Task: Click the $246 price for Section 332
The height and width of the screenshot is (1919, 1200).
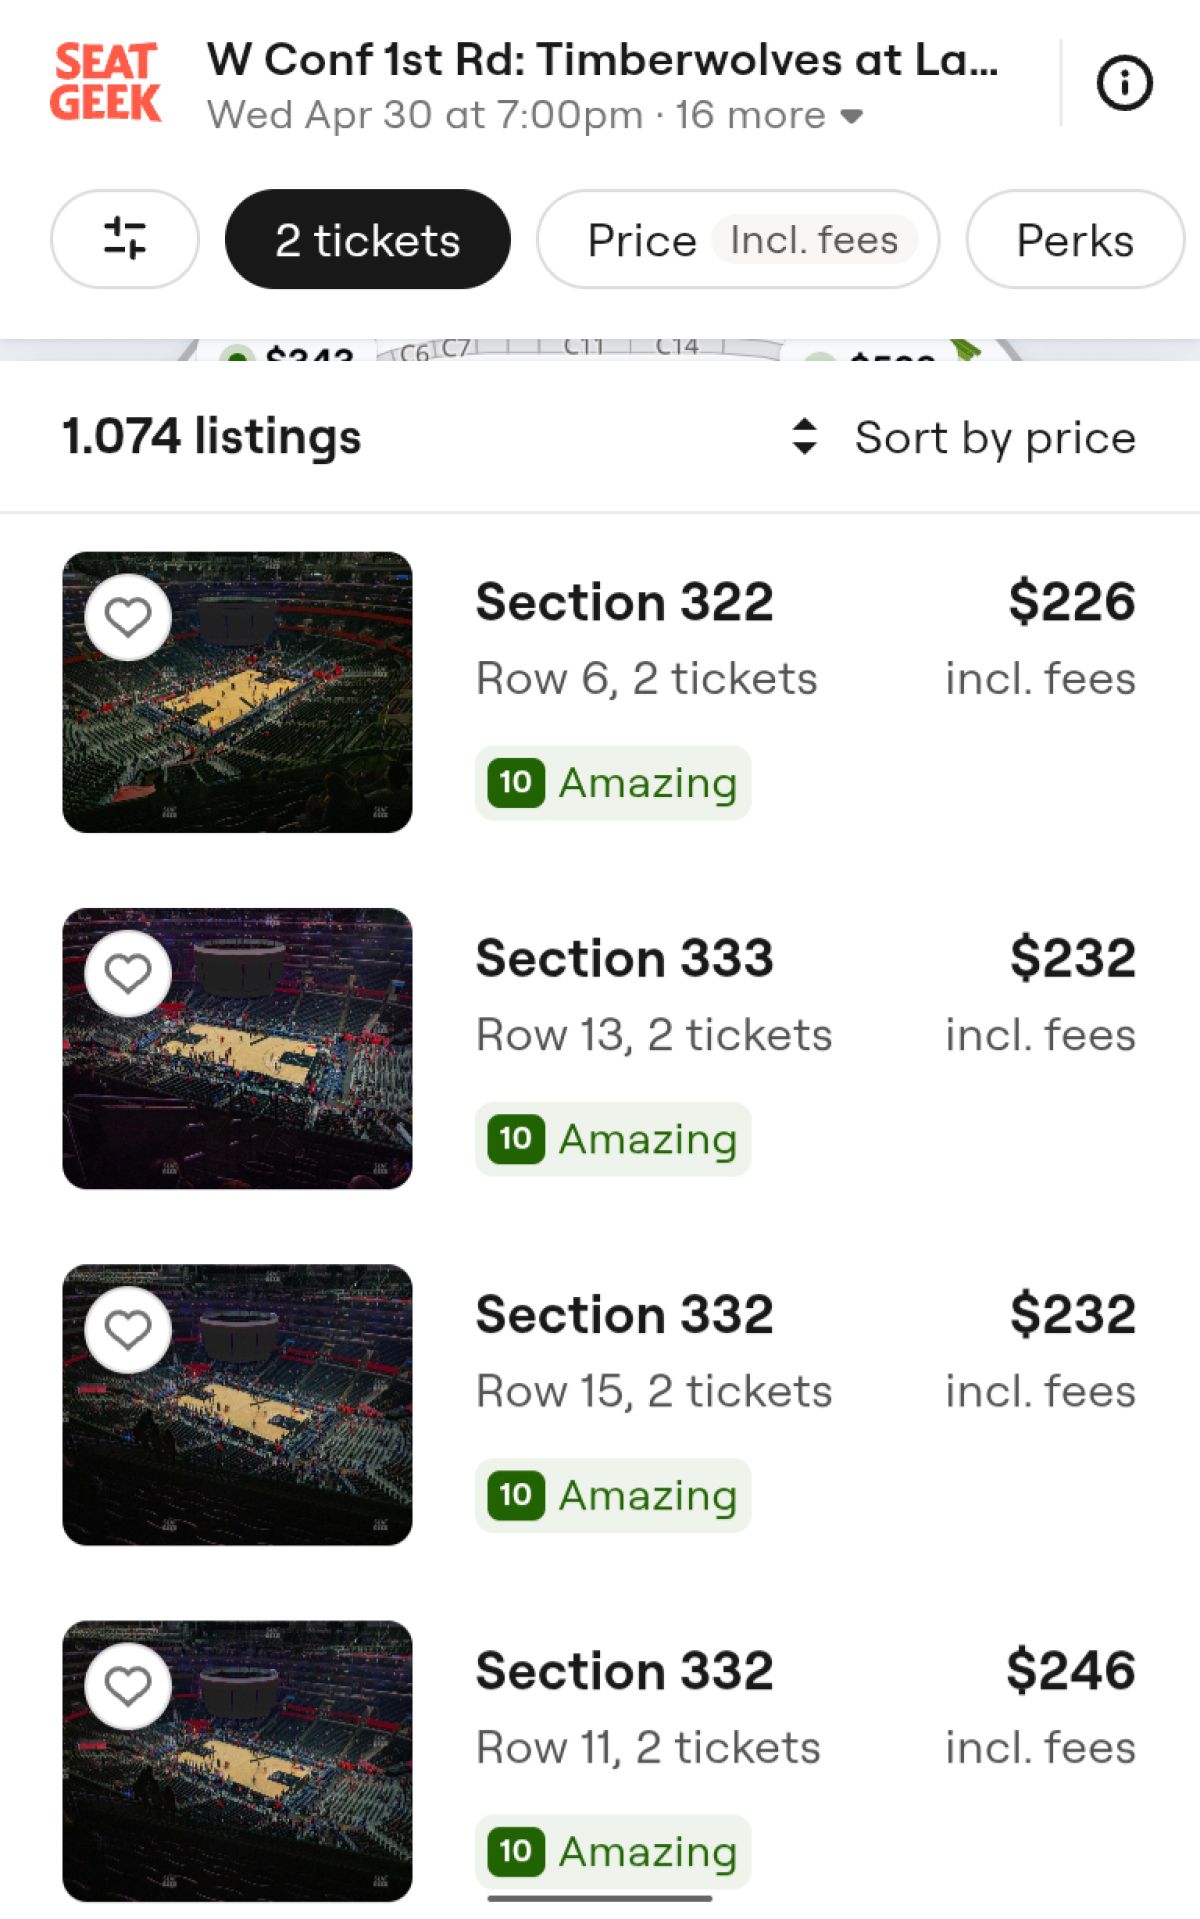Action: point(1070,1670)
